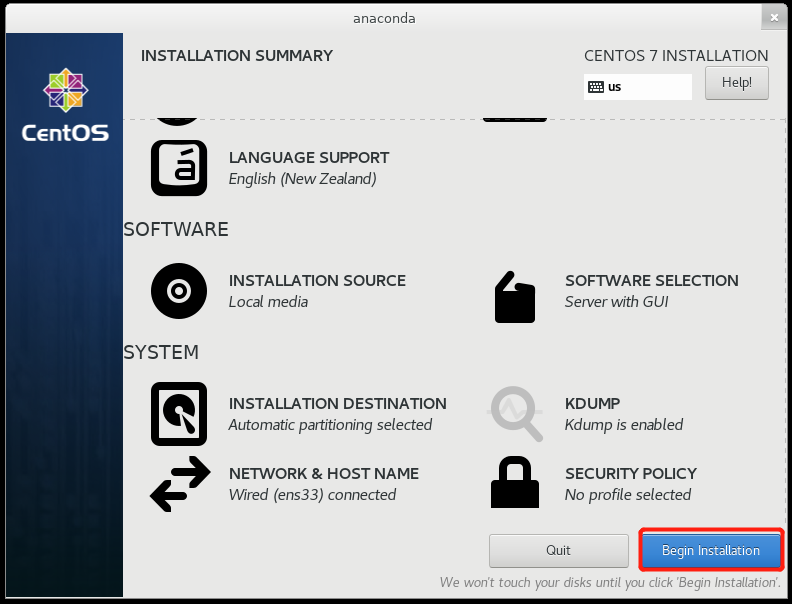Click the SOFTWARE section heading
This screenshot has height=604, width=792.
pos(176,229)
